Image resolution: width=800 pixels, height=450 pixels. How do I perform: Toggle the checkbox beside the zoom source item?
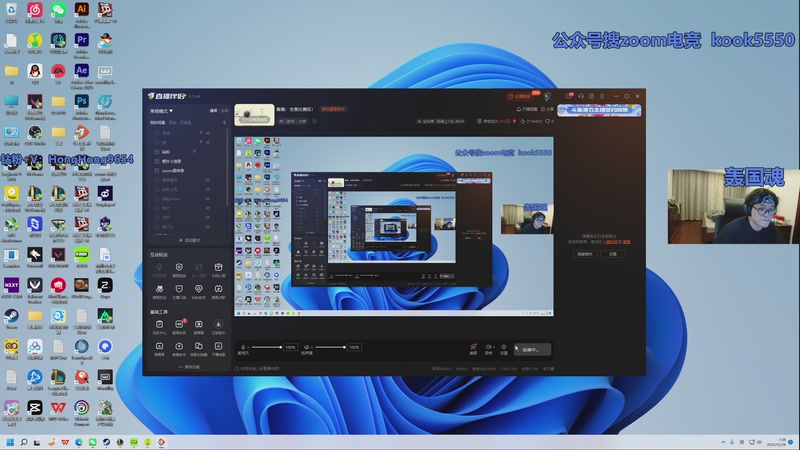pos(154,170)
